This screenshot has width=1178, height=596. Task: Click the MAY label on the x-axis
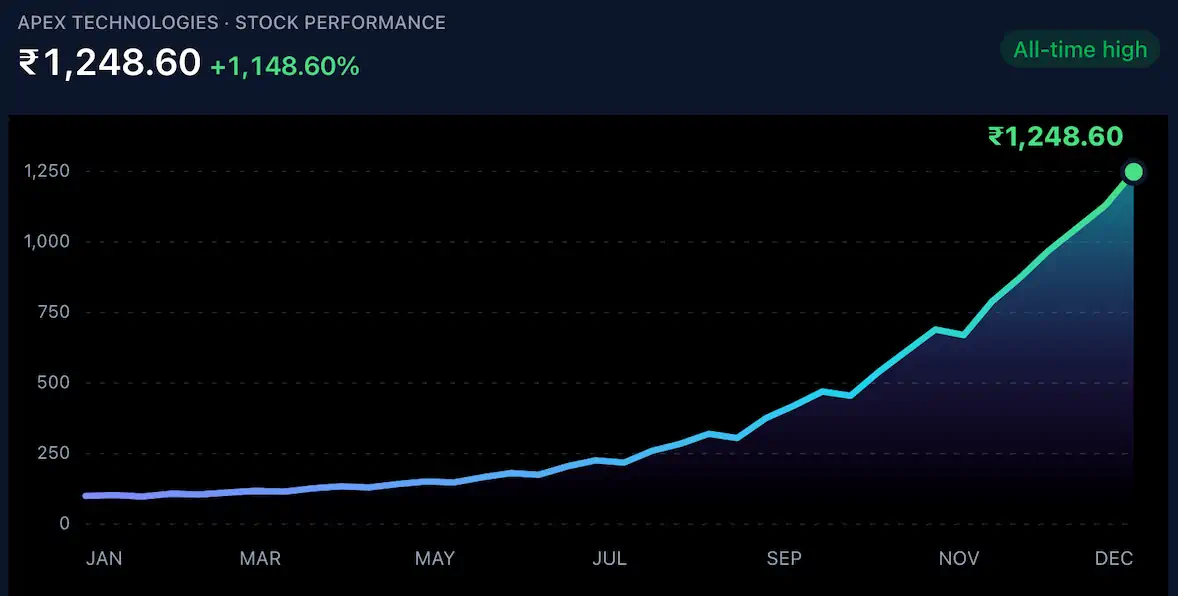point(435,558)
